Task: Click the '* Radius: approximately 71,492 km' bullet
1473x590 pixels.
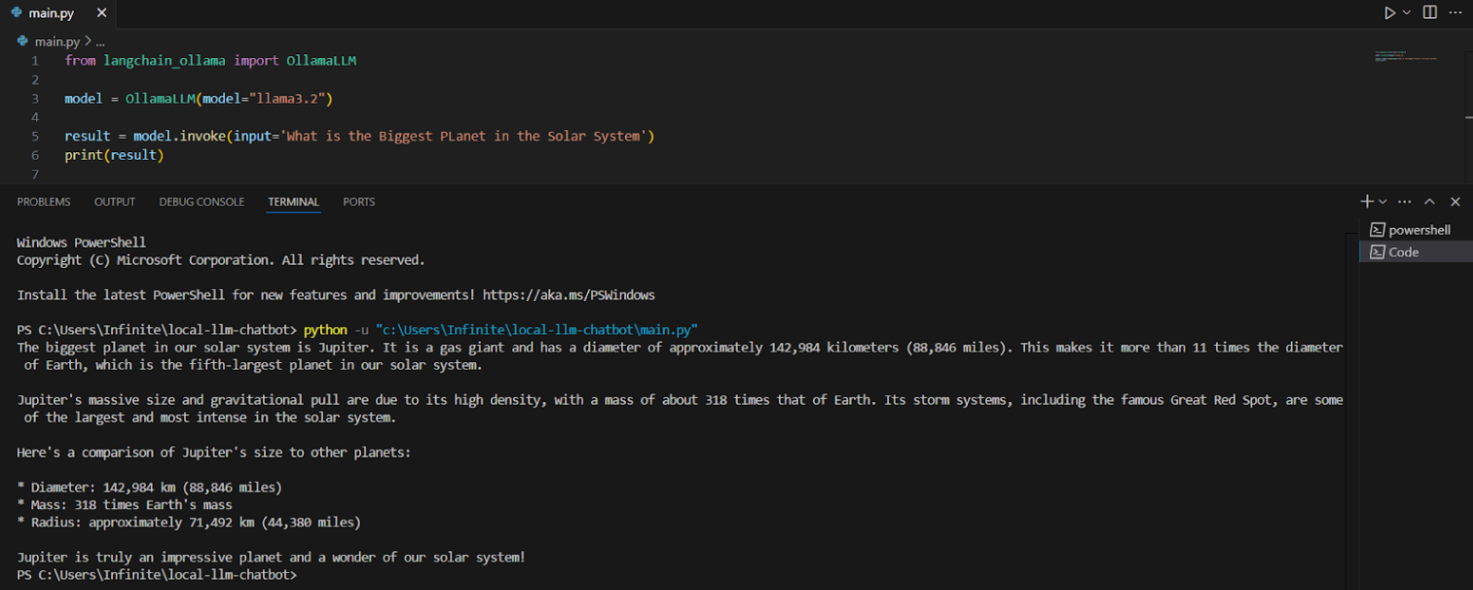Action: [189, 522]
